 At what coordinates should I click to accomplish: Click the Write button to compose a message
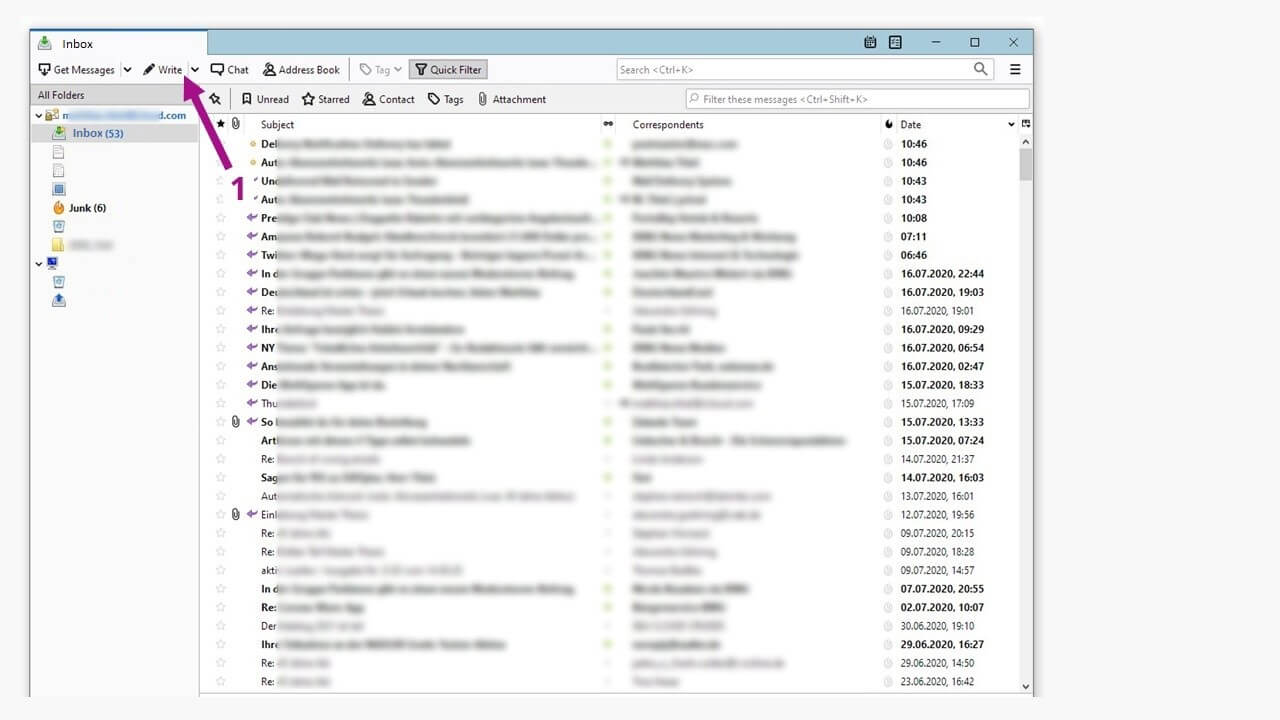162,70
